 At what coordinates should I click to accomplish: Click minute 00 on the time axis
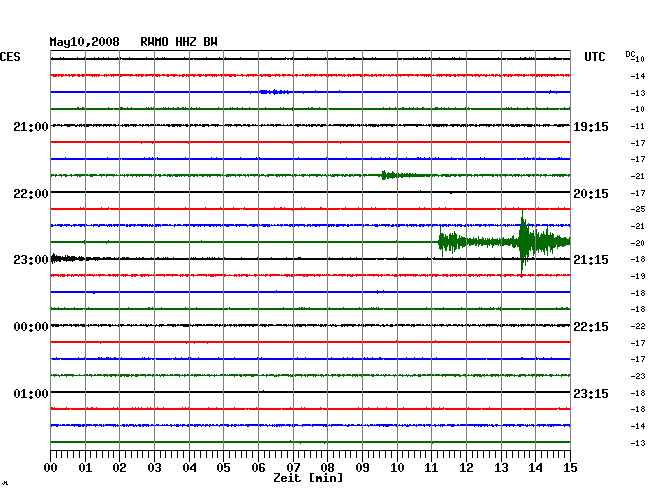tap(50, 468)
